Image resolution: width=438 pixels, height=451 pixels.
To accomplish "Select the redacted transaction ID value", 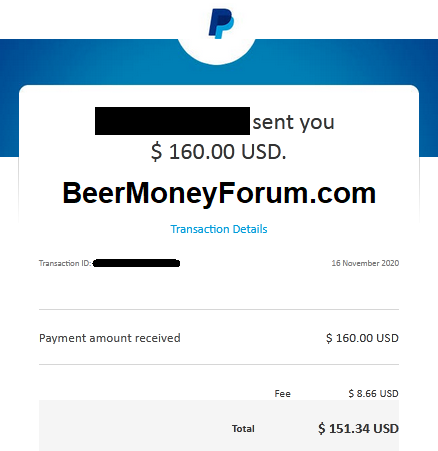I will point(136,263).
